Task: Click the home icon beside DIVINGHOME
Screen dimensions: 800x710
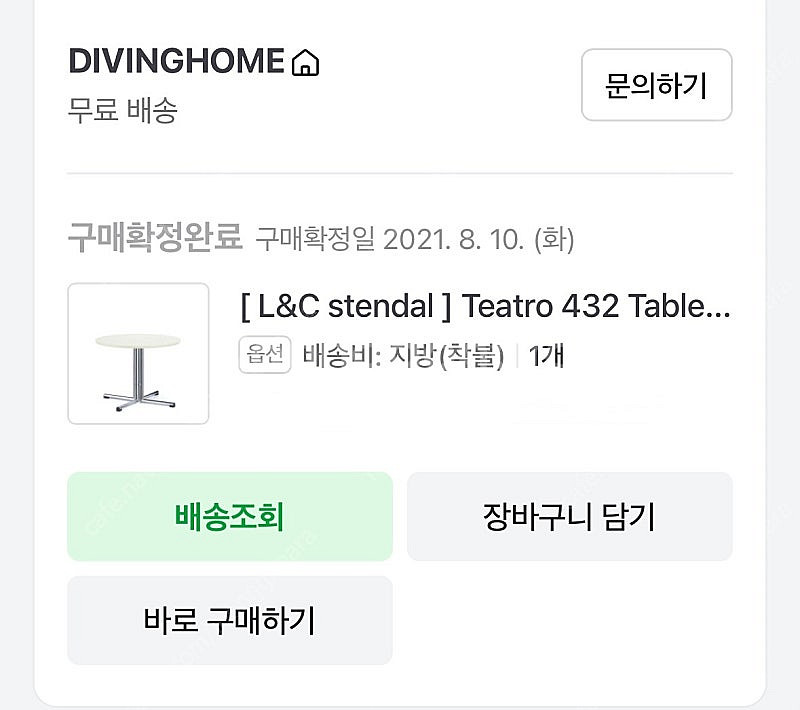Action: (x=305, y=62)
